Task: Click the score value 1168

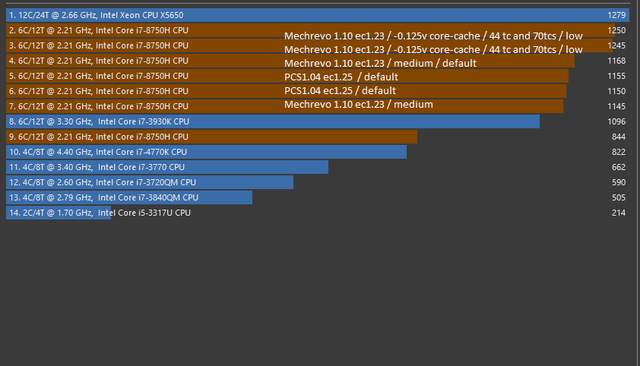Action: (x=616, y=61)
